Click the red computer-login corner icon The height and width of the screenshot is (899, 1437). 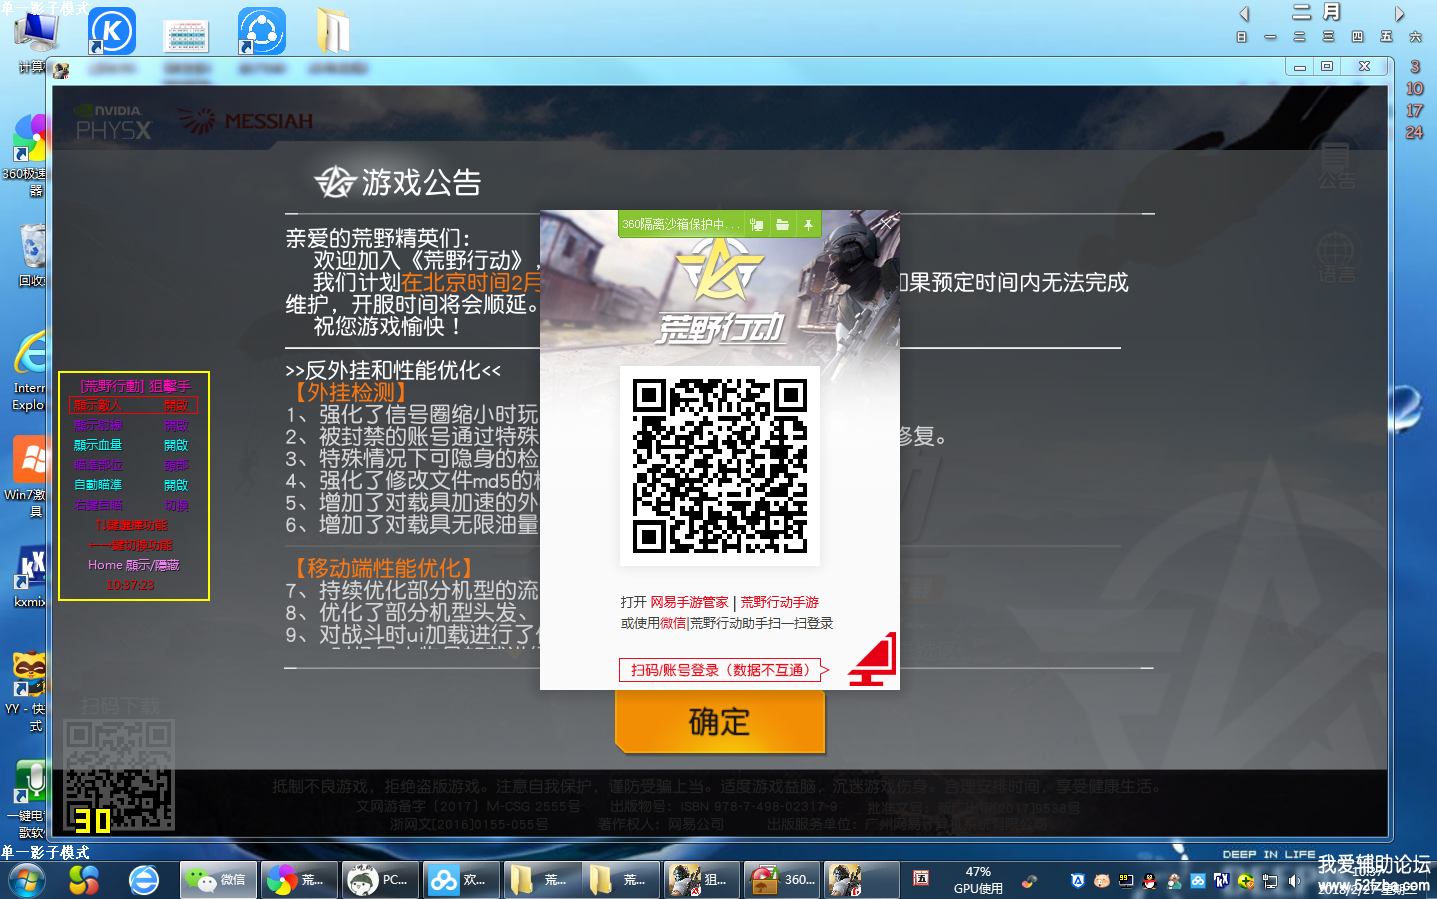tap(872, 660)
